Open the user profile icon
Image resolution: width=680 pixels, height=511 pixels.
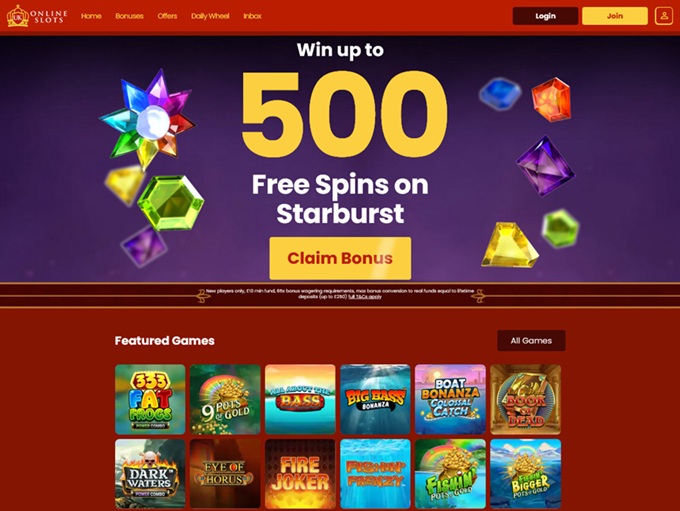[x=664, y=16]
